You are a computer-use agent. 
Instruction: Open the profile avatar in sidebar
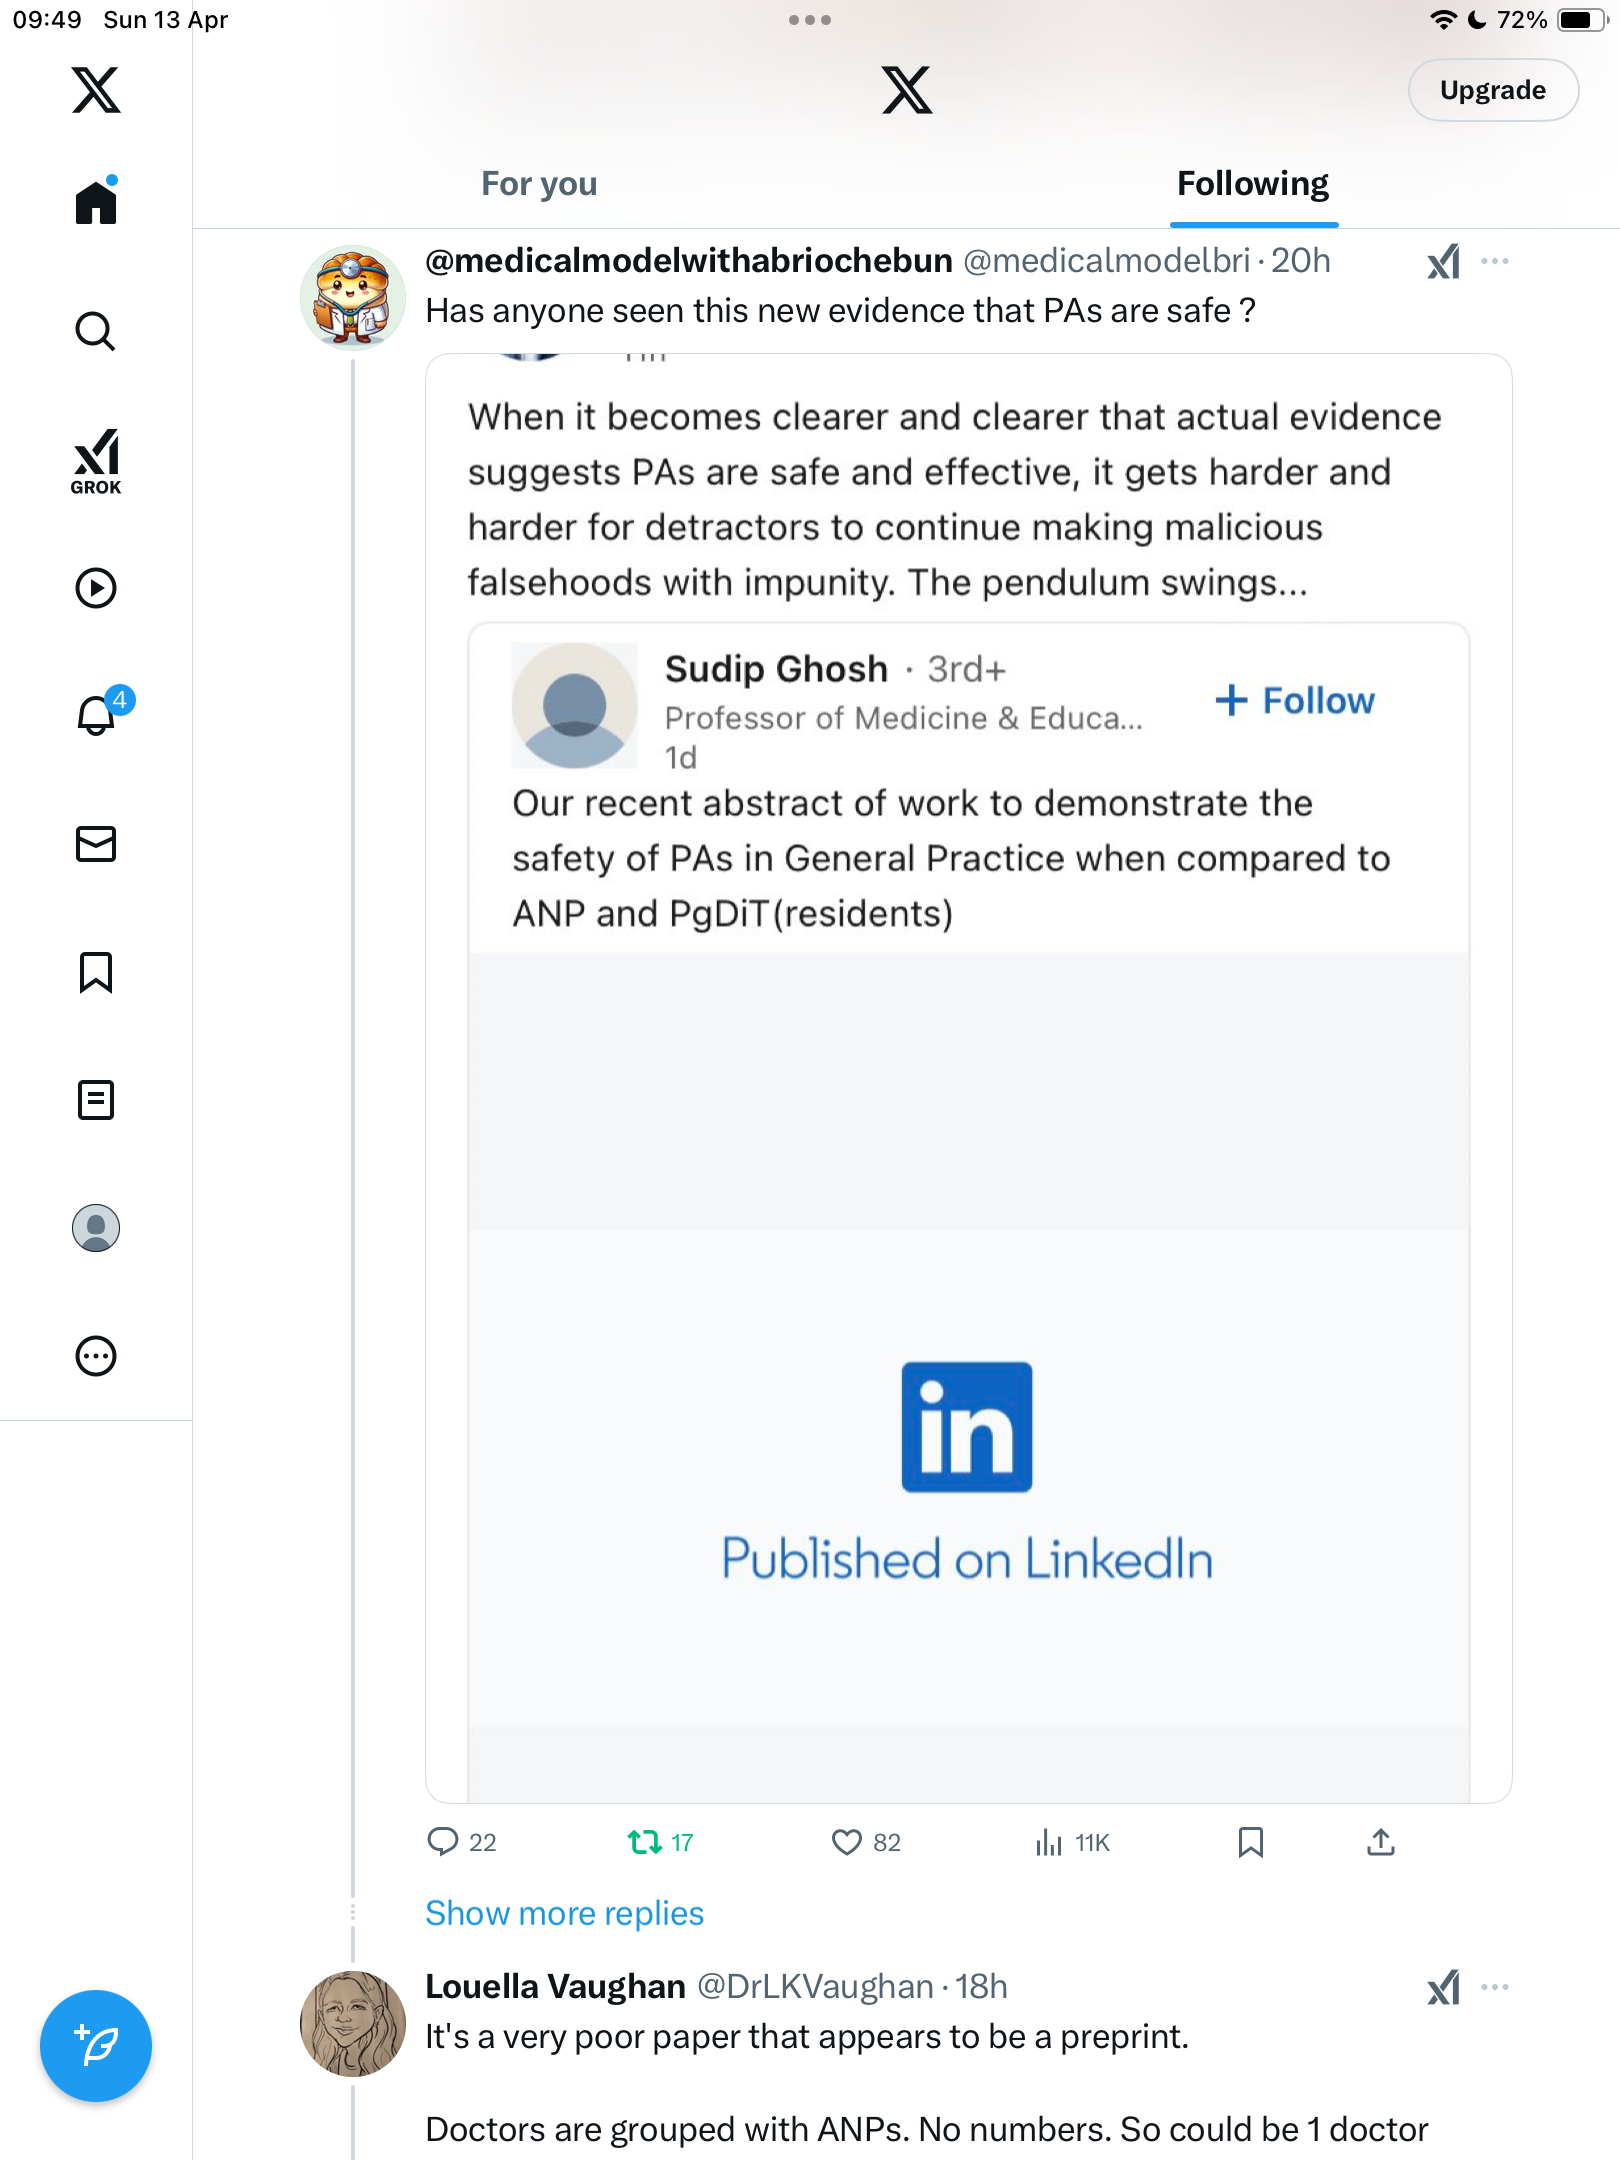coord(96,1228)
